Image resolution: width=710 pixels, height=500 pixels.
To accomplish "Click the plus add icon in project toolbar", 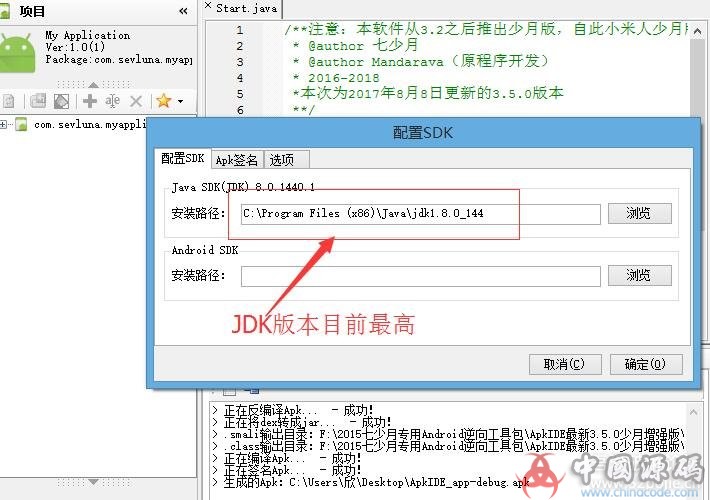I will 90,101.
